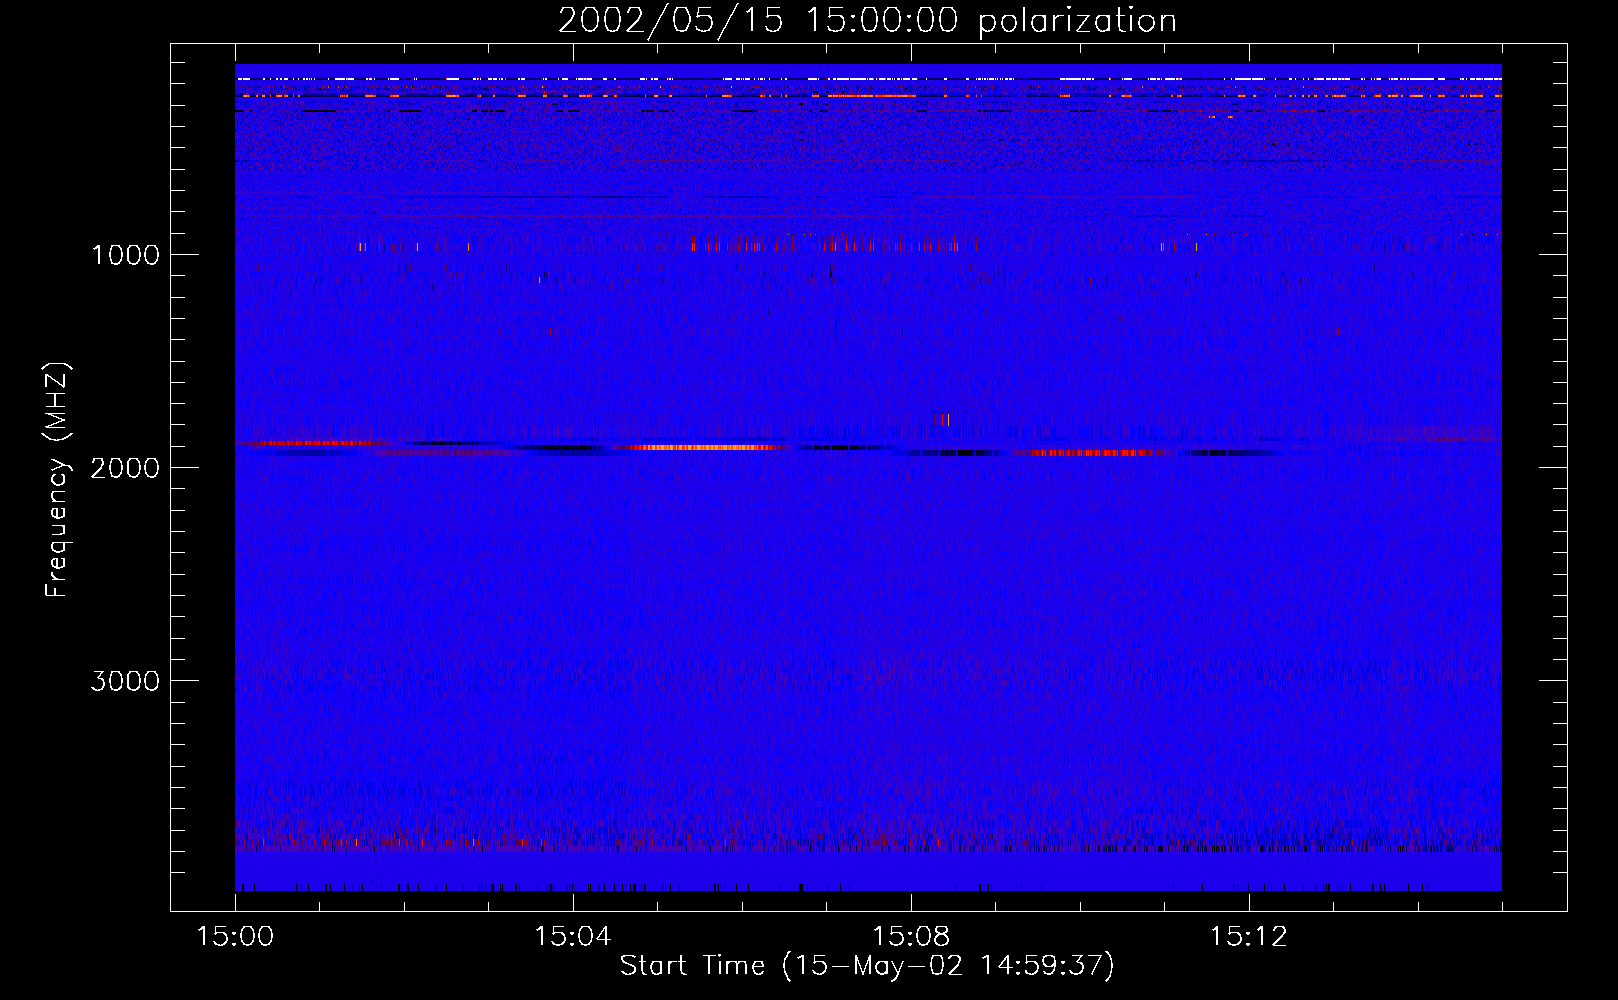Viewport: 1618px width, 1000px height.
Task: Select the 'Frequency (MHZ)' axis label
Action: point(57,479)
